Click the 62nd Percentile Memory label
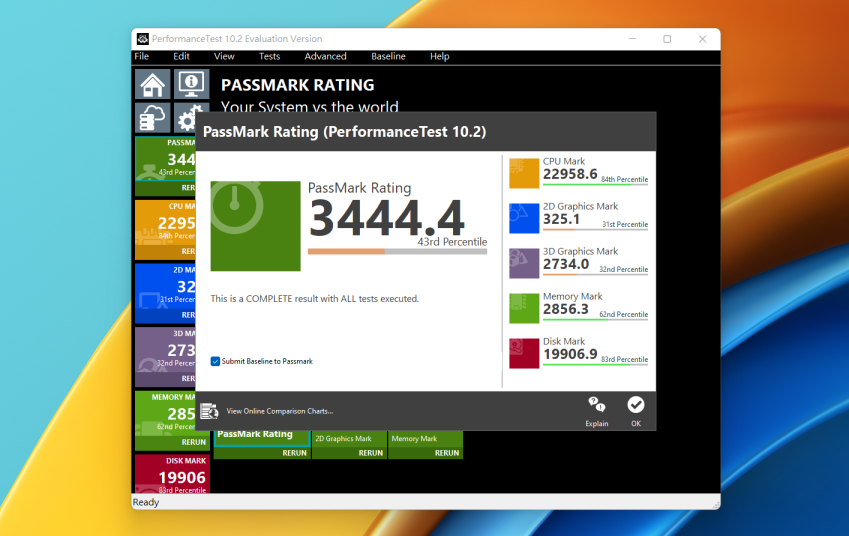 click(x=624, y=314)
